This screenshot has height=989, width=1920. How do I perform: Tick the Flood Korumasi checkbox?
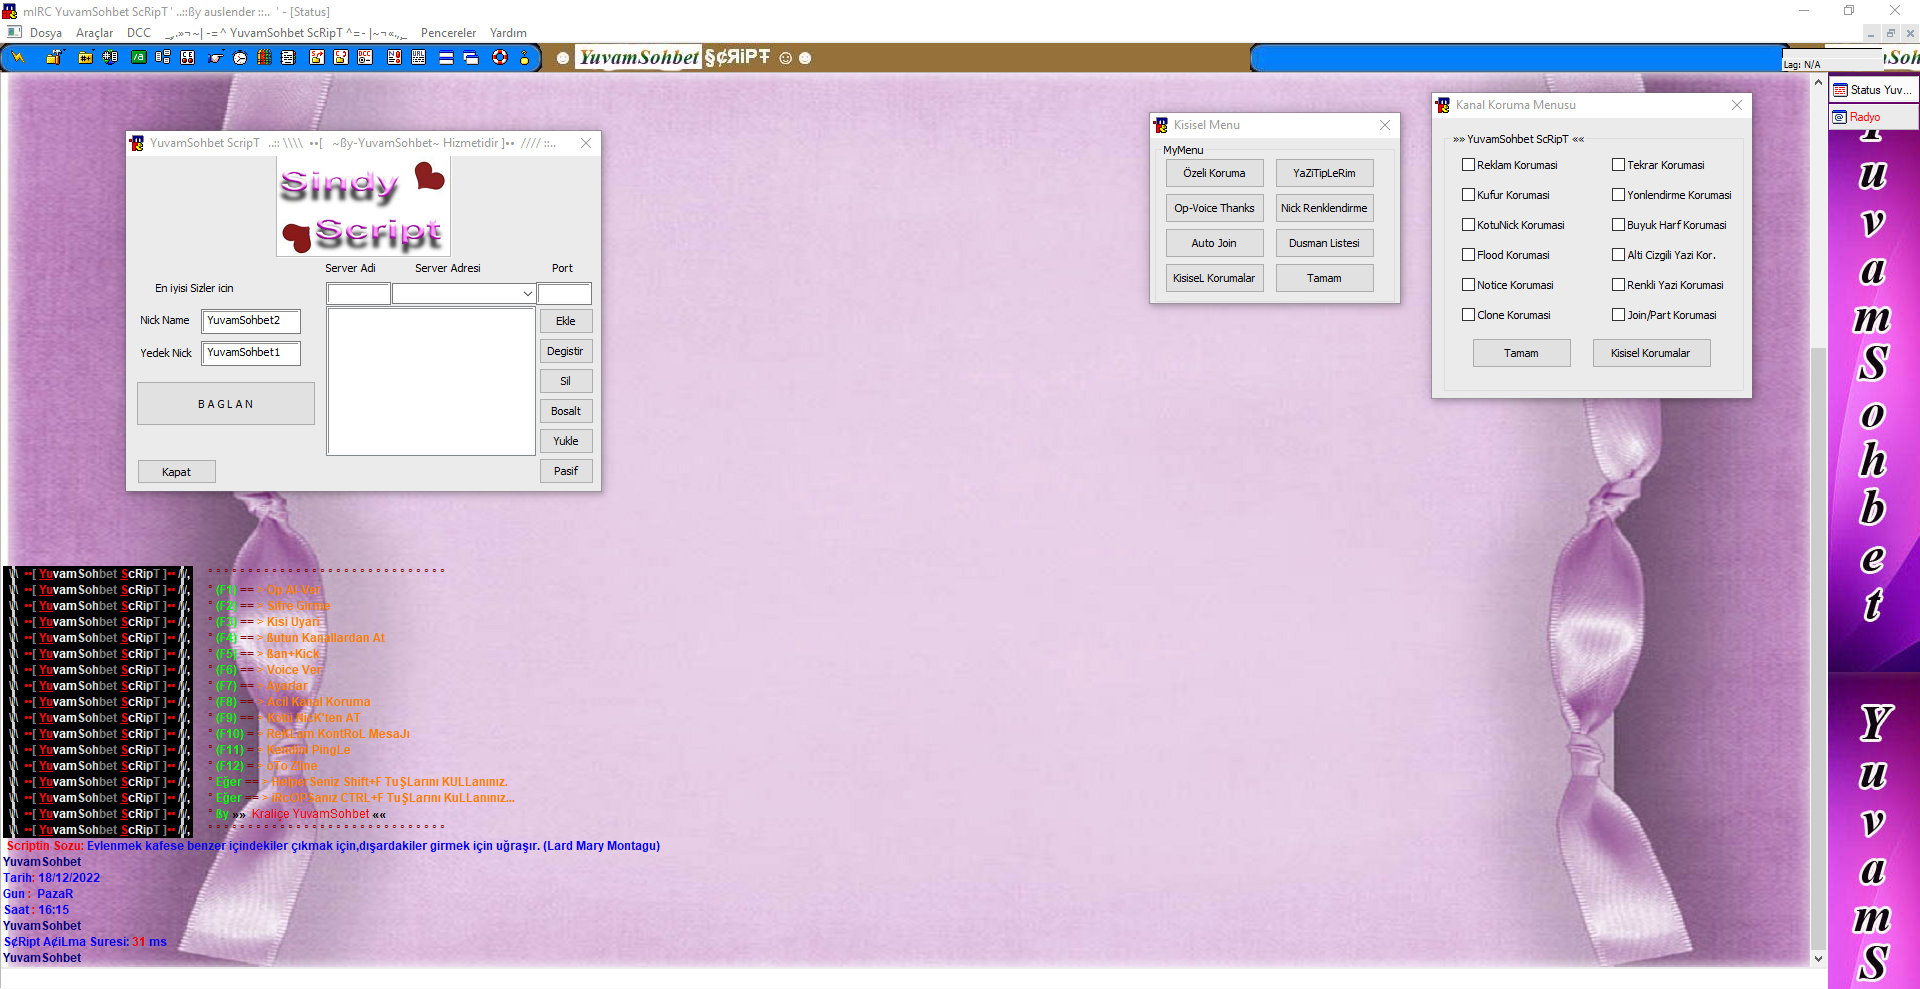pos(1469,255)
